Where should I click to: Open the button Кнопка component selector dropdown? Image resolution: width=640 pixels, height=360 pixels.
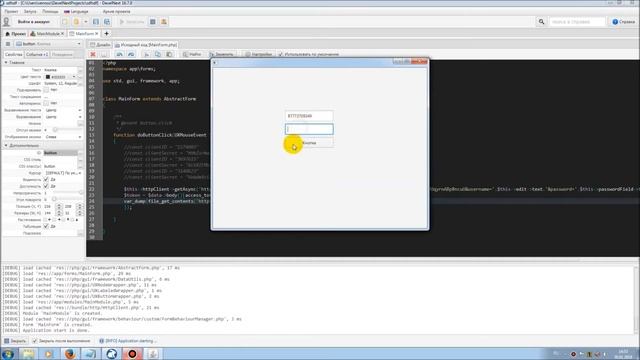click(x=49, y=44)
